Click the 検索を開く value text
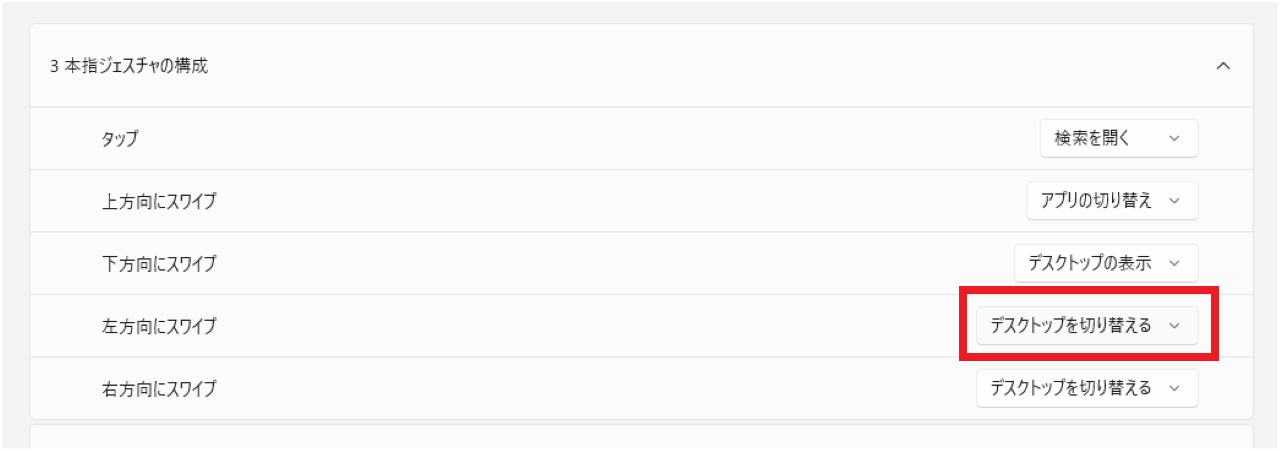 tap(1091, 139)
